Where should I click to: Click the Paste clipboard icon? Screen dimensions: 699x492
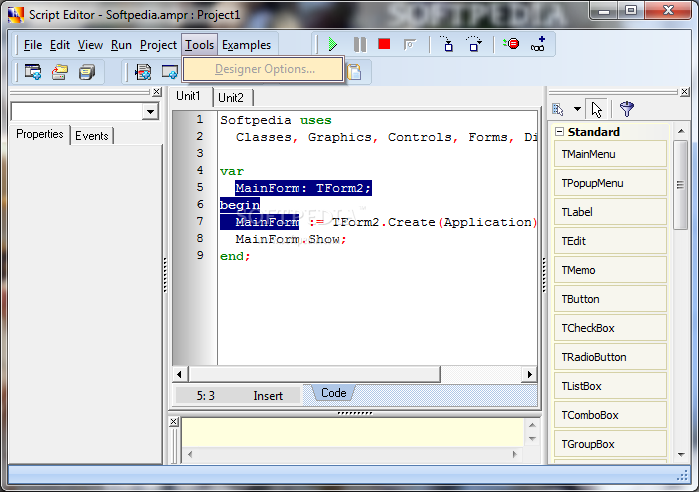coord(354,72)
